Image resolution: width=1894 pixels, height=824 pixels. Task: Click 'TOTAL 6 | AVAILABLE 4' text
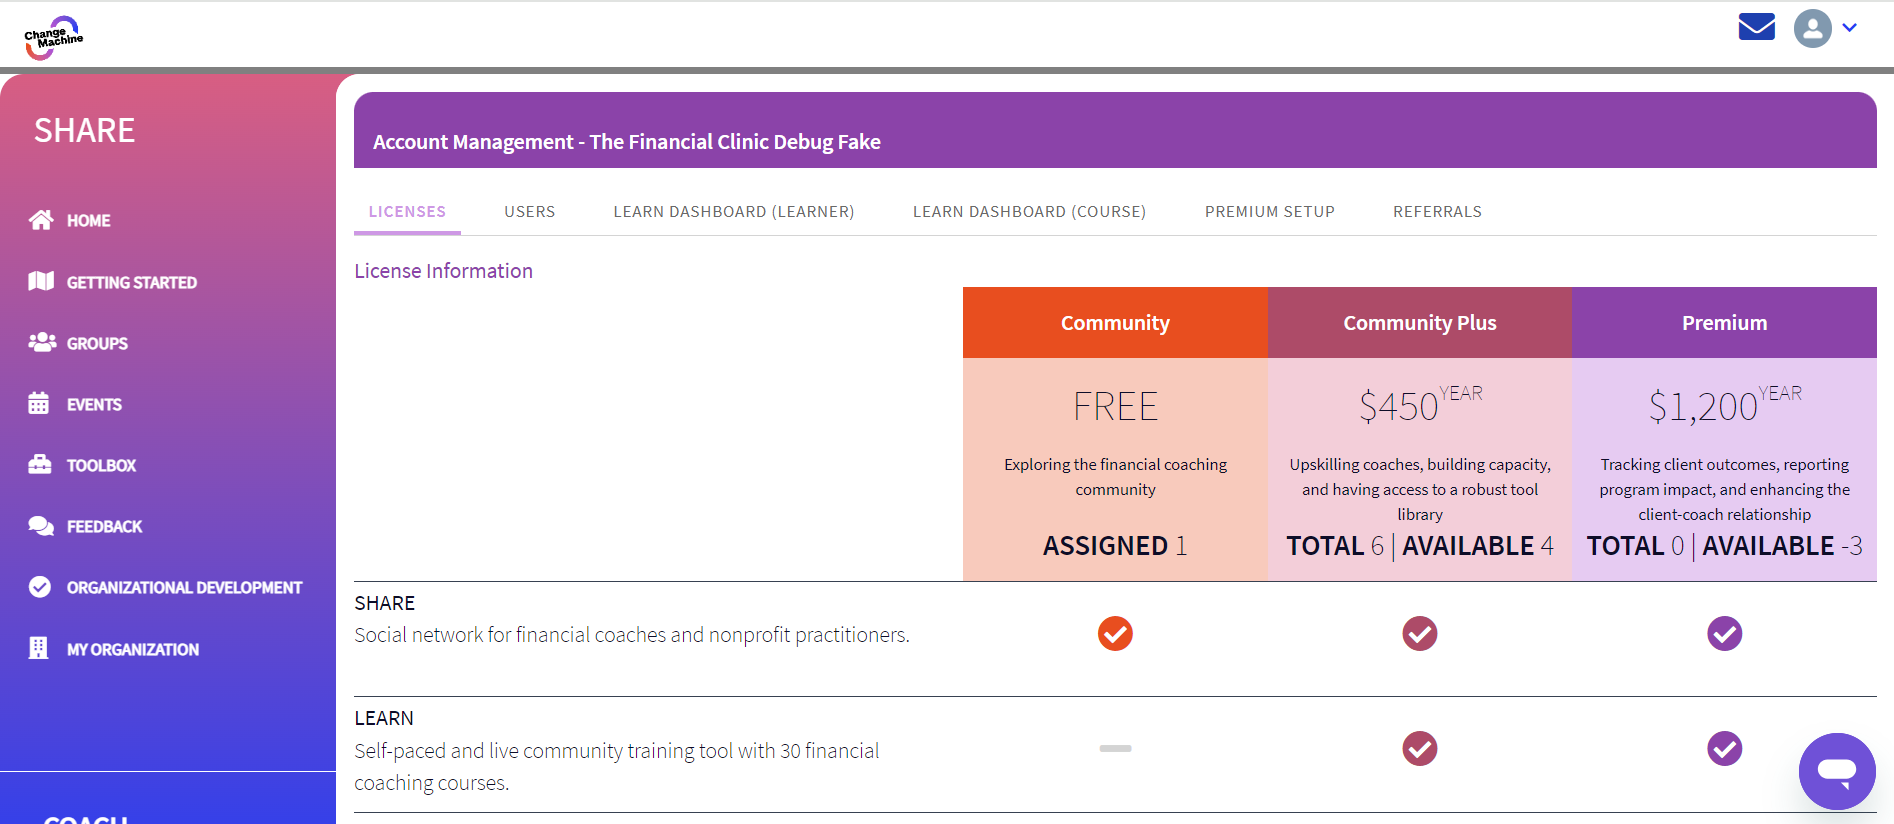coord(1419,546)
